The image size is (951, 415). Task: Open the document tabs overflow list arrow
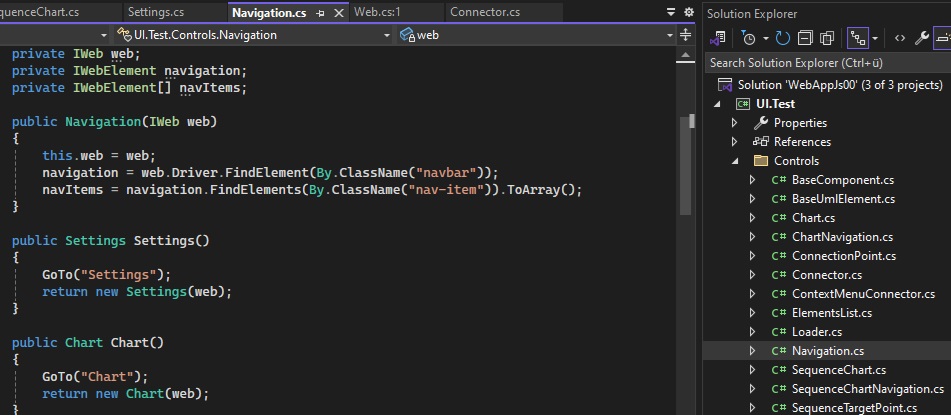coord(670,12)
